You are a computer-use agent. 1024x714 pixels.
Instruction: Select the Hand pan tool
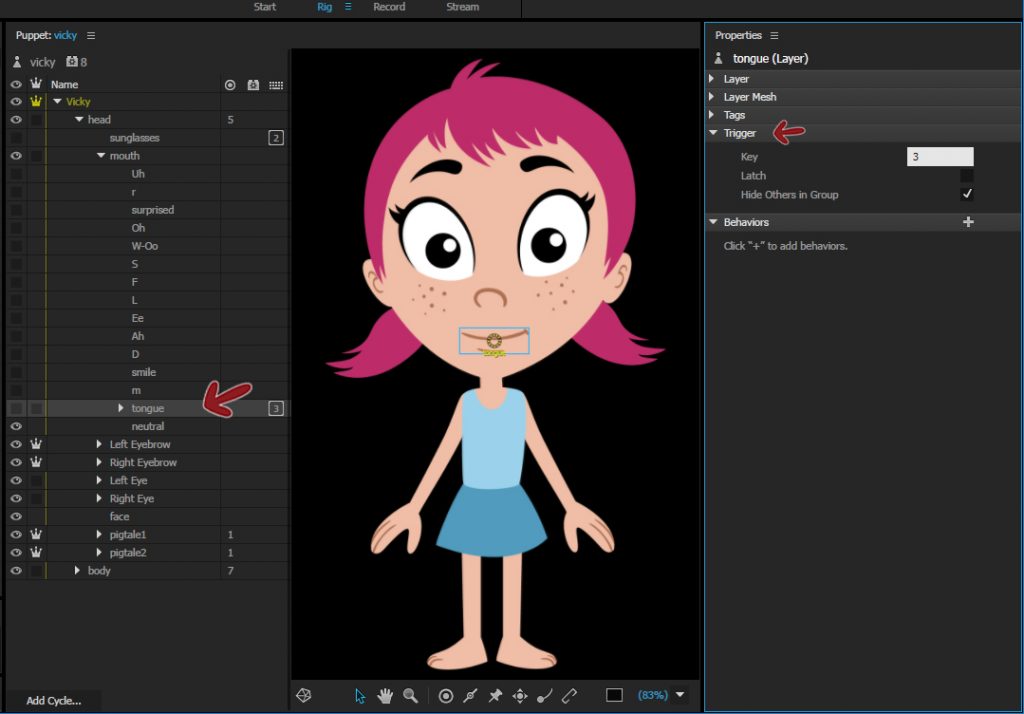click(x=385, y=696)
